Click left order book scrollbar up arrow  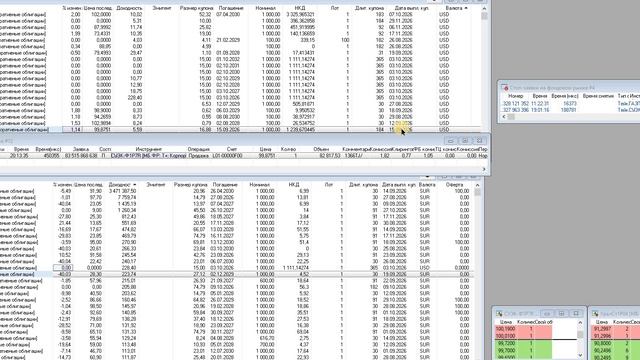(580, 322)
